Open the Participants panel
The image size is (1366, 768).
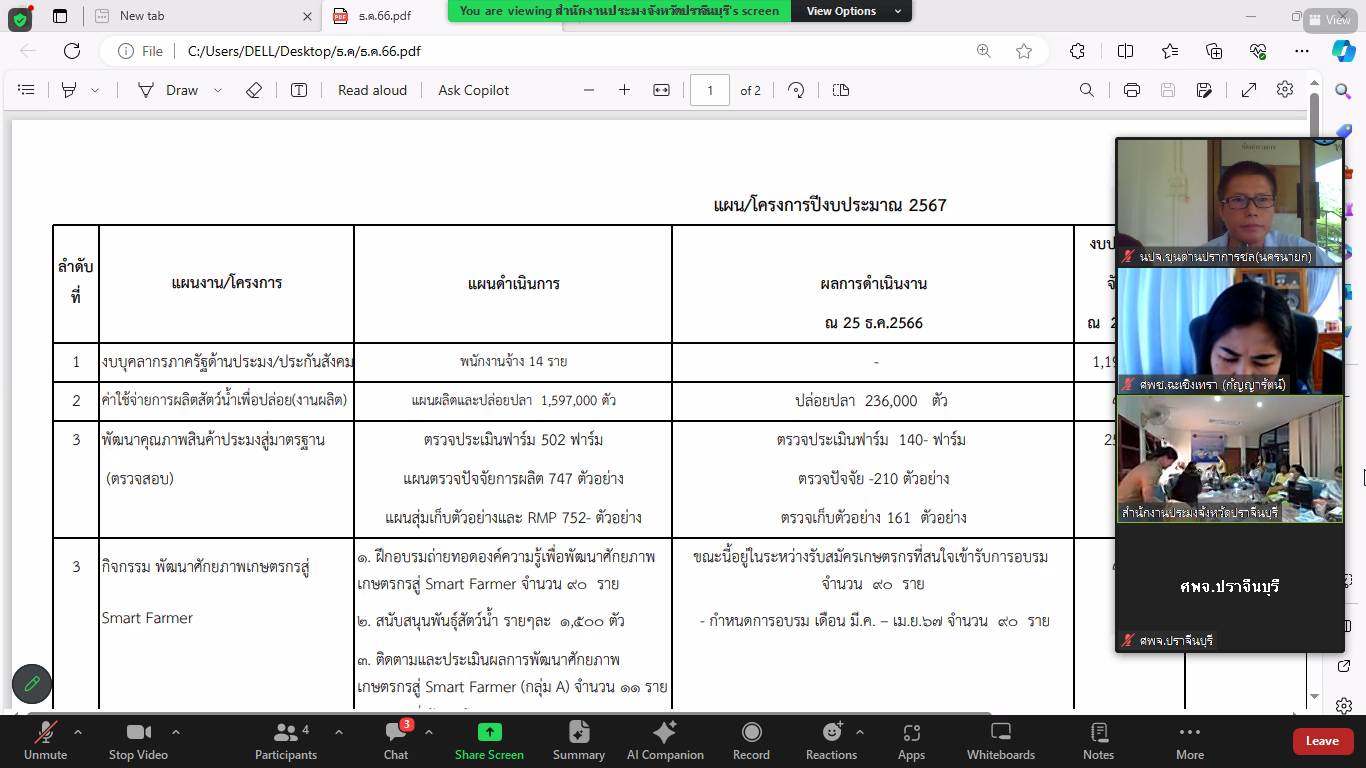pyautogui.click(x=286, y=741)
